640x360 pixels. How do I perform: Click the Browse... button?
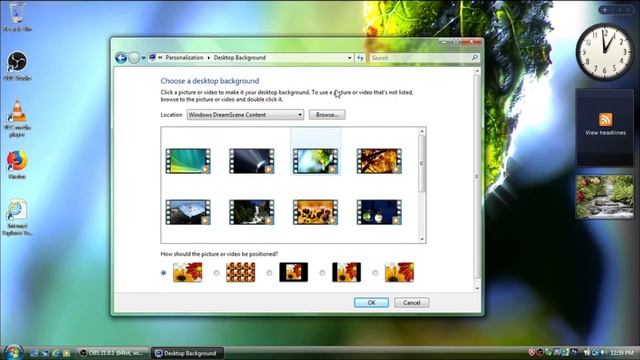coord(327,115)
